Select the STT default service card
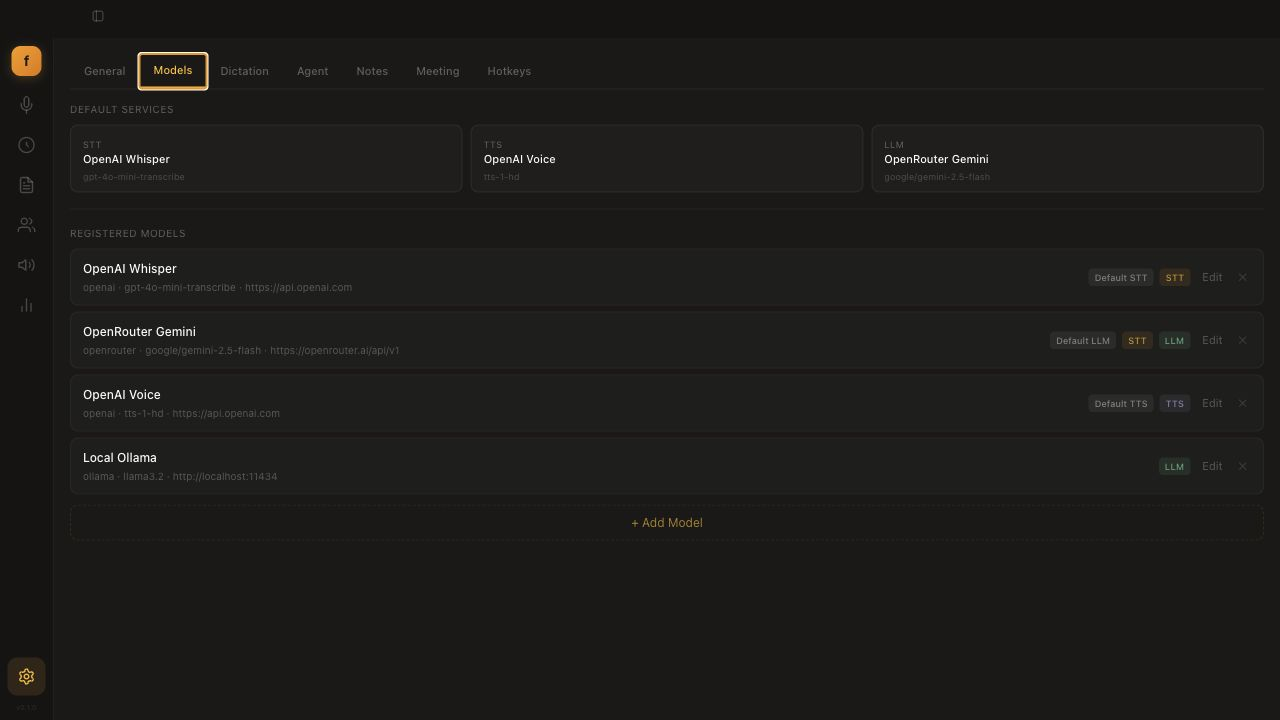The image size is (1280, 720). (266, 158)
